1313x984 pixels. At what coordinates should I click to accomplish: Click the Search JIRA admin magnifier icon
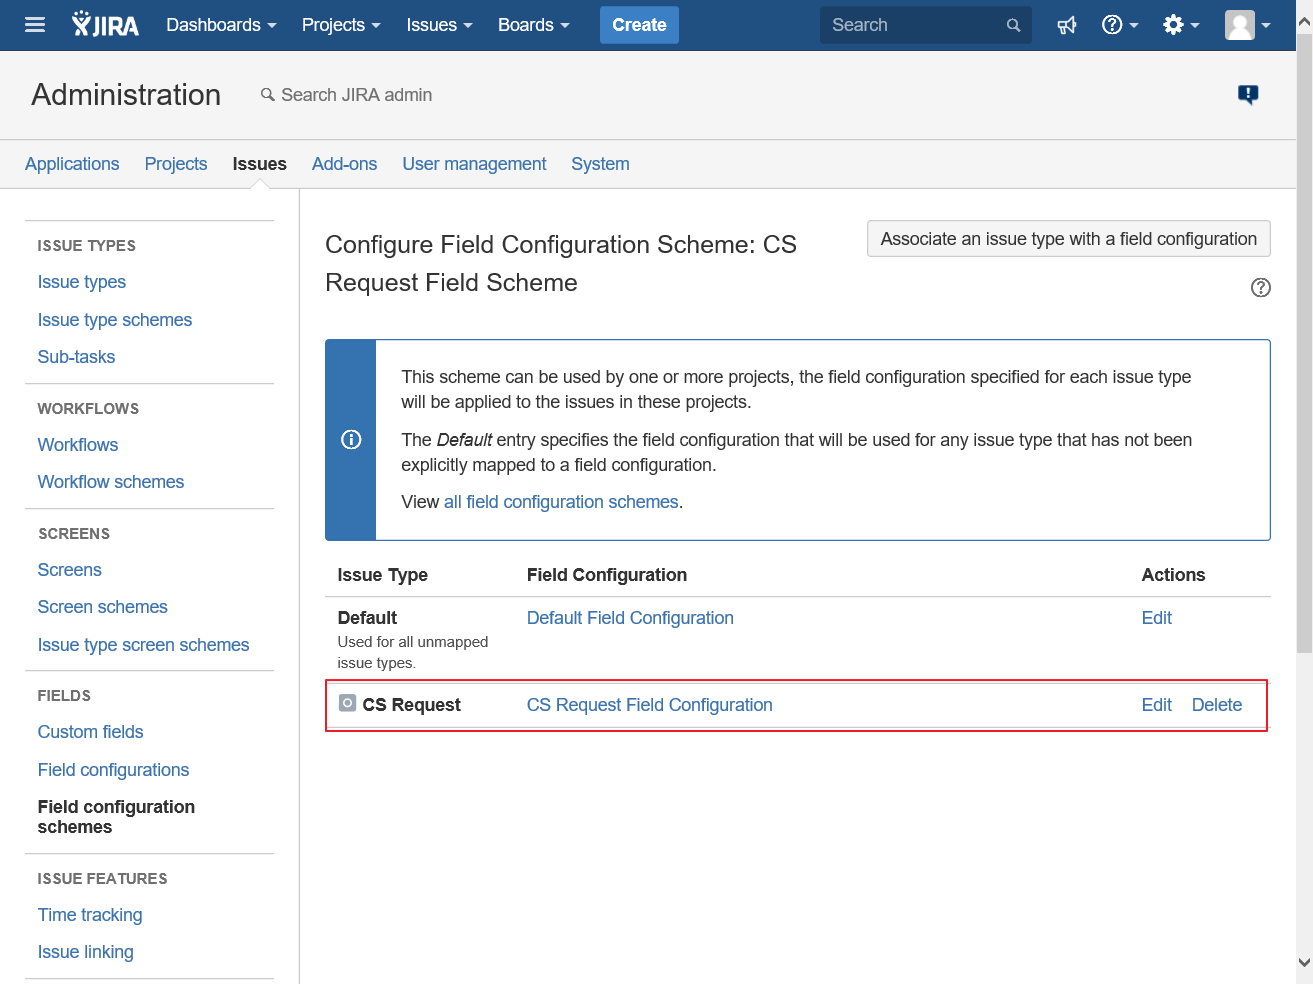(x=267, y=95)
